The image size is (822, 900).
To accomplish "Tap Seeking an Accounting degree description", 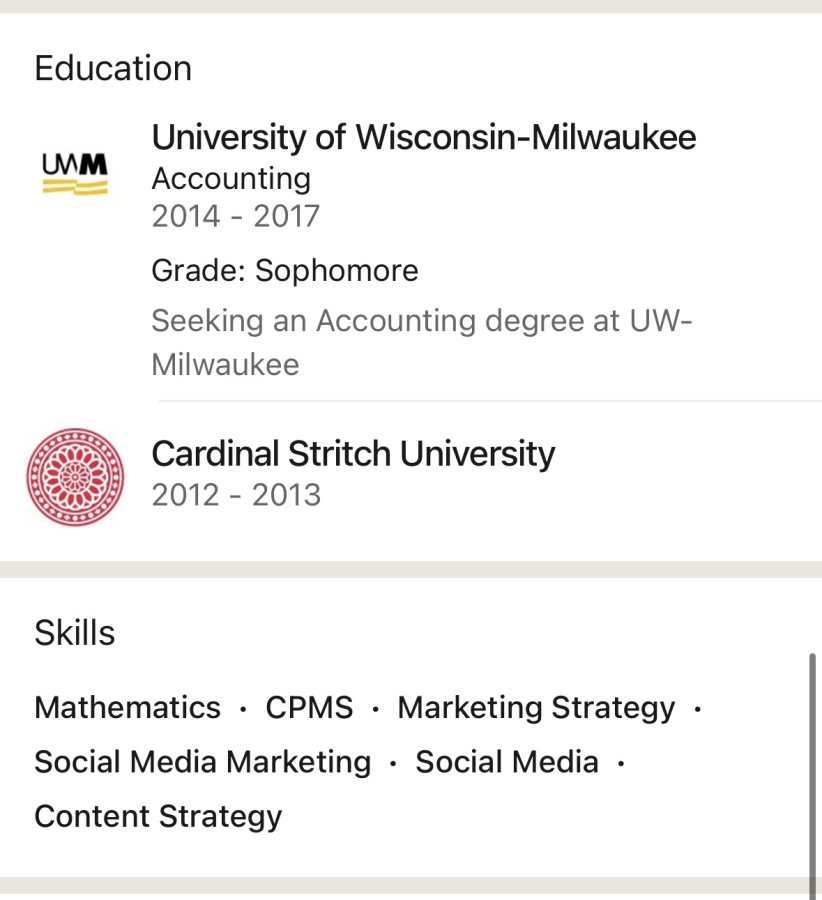I will pyautogui.click(x=422, y=342).
